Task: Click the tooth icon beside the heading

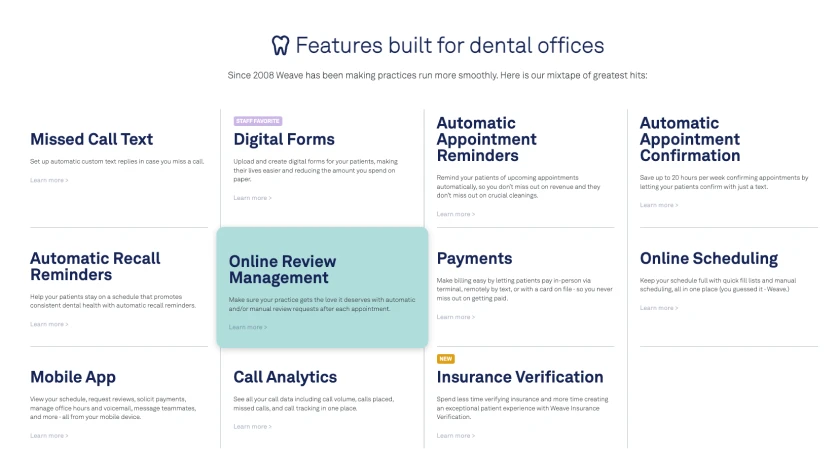Action: pos(280,46)
